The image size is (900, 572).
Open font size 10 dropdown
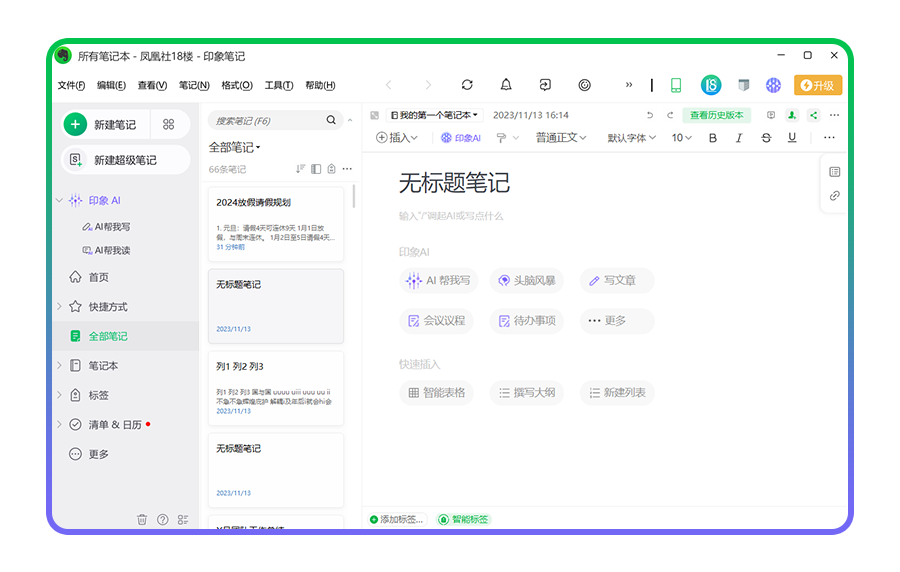pyautogui.click(x=681, y=138)
